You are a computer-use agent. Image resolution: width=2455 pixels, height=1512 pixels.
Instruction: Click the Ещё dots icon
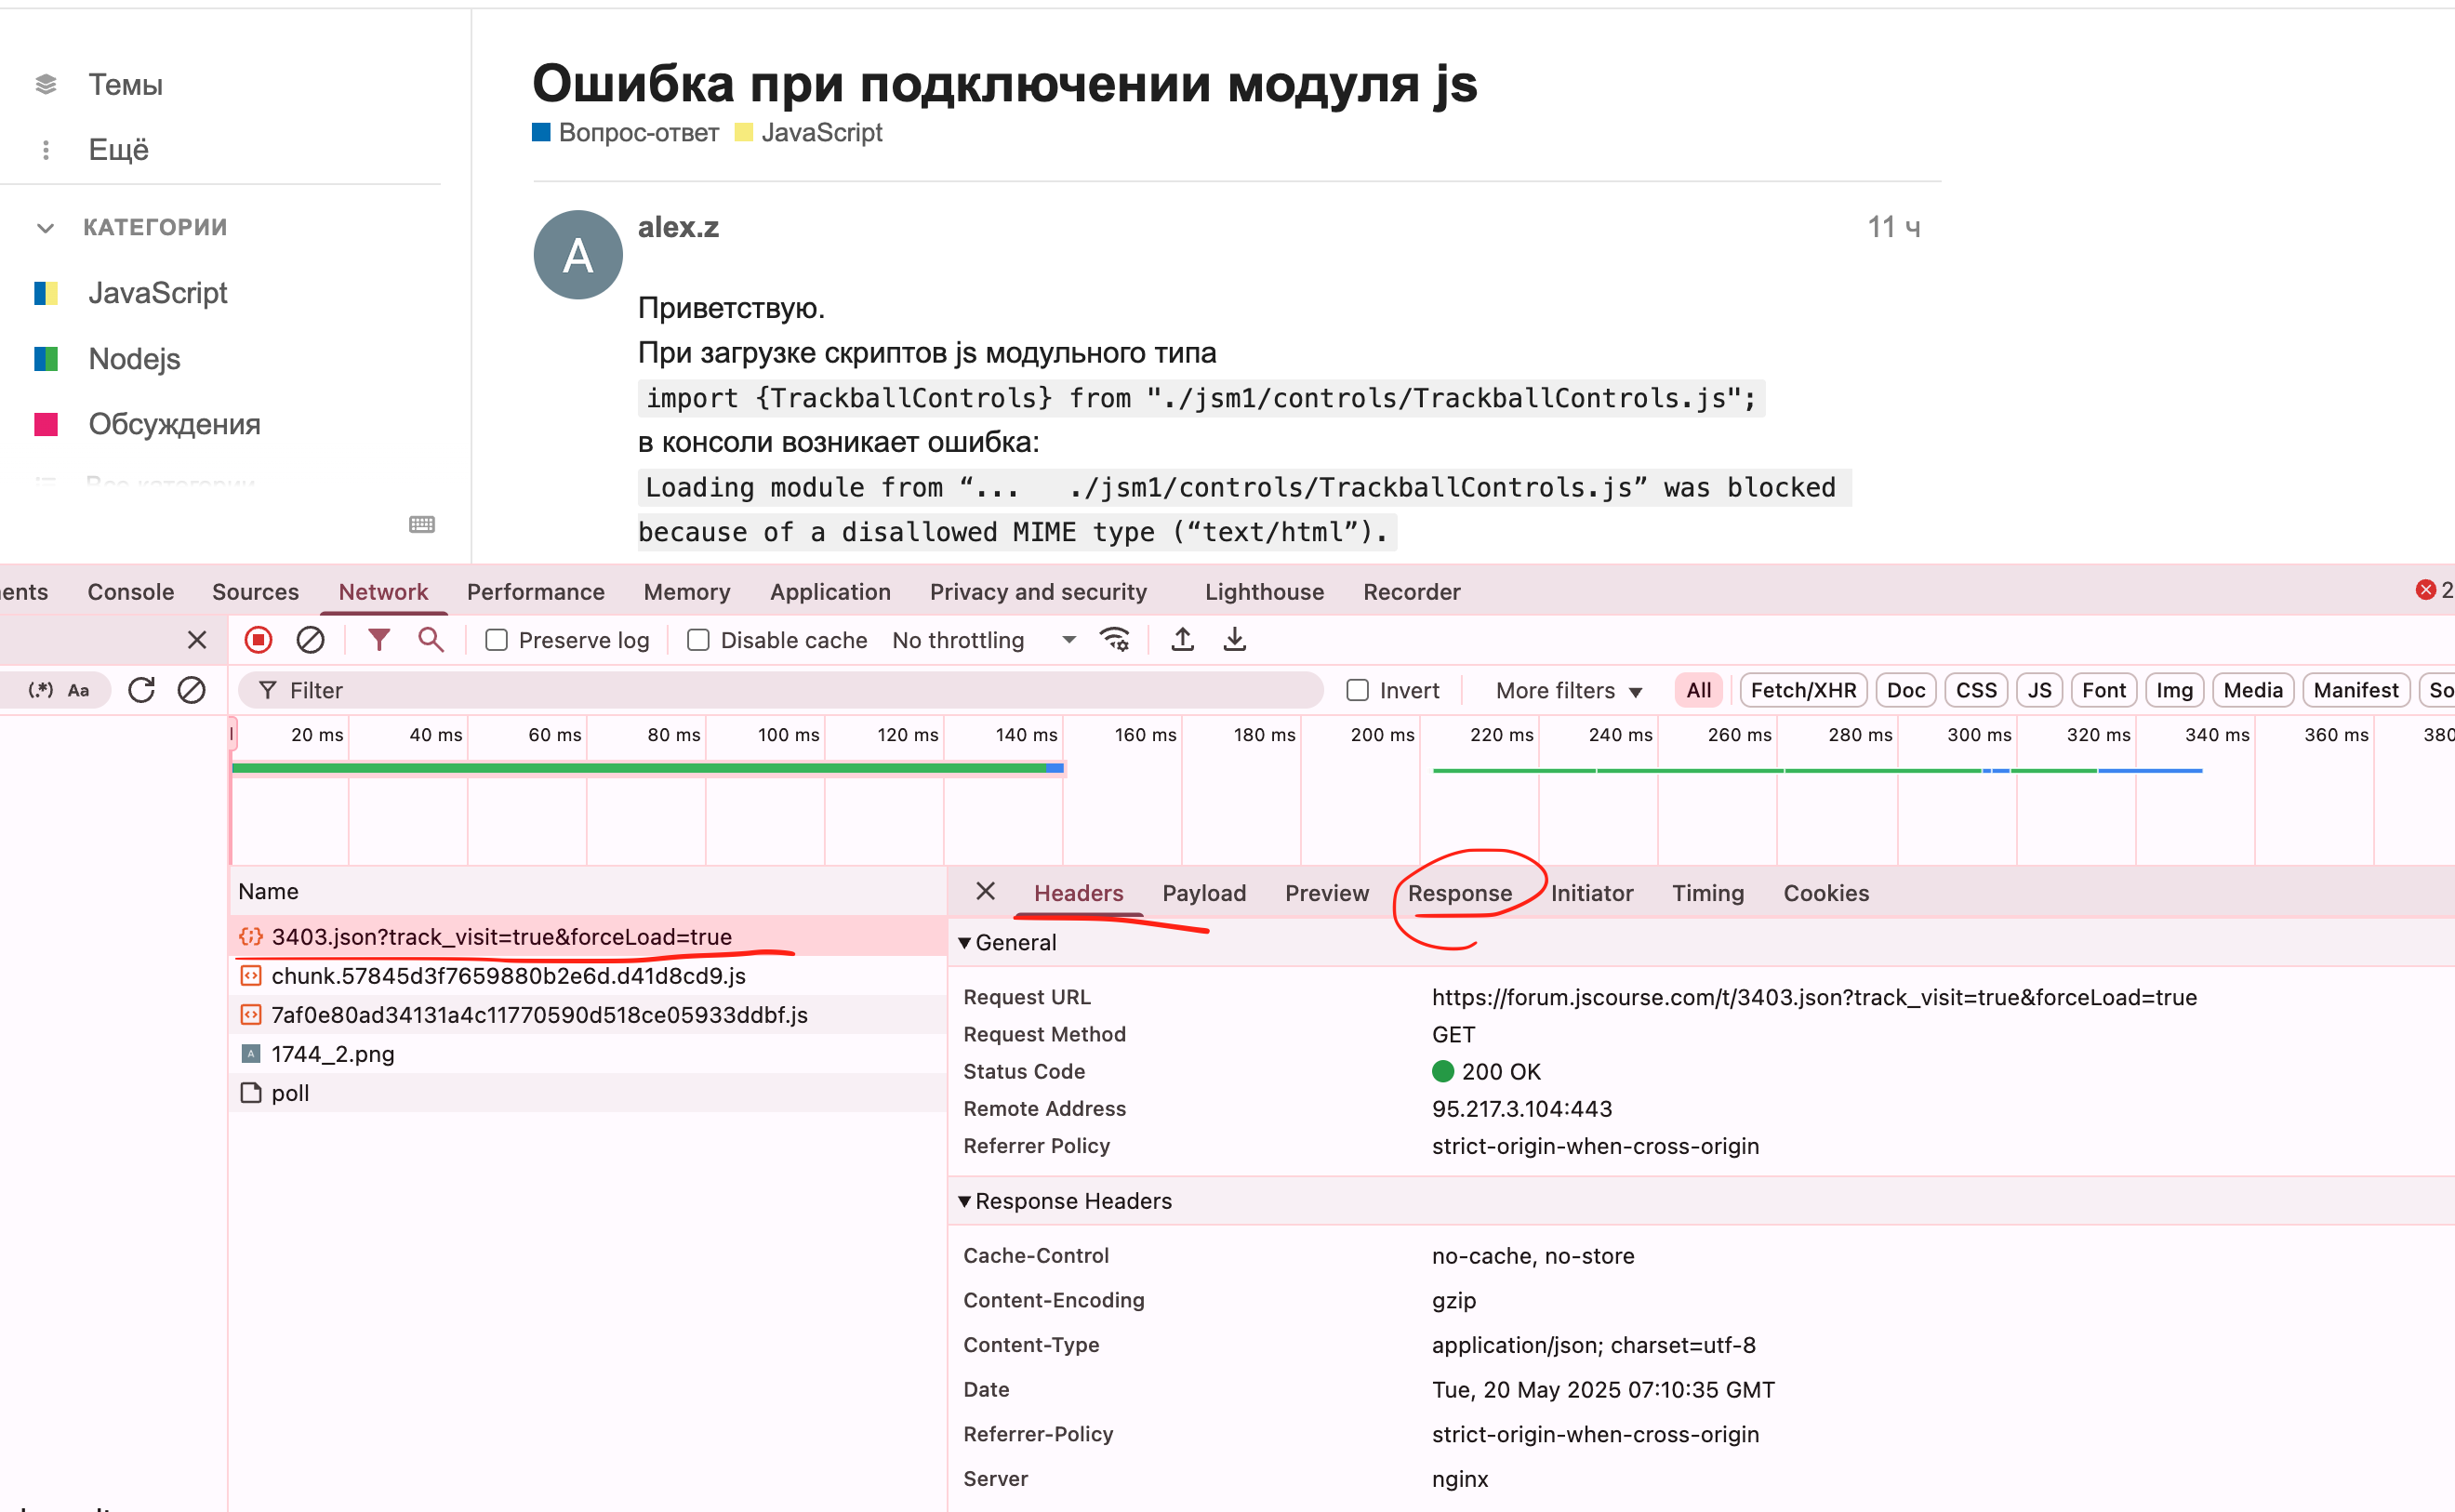pyautogui.click(x=46, y=150)
